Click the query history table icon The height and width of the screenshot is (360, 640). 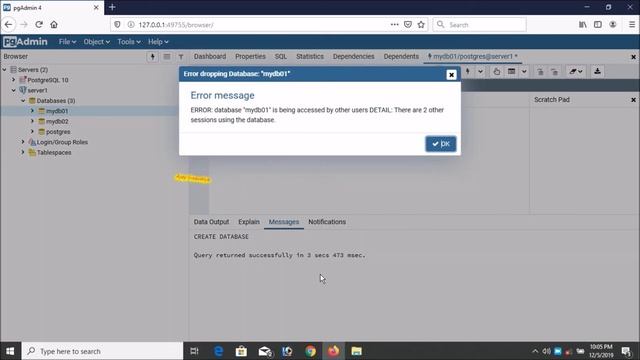(511, 71)
